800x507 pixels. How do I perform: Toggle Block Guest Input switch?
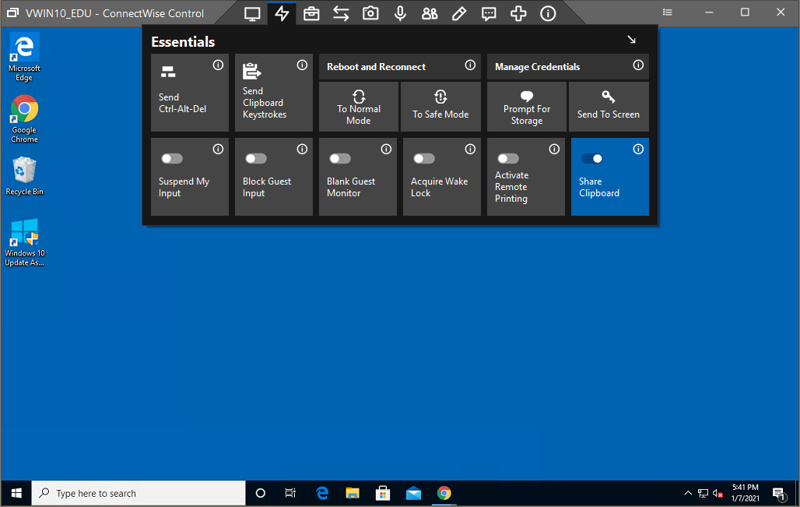coord(256,159)
